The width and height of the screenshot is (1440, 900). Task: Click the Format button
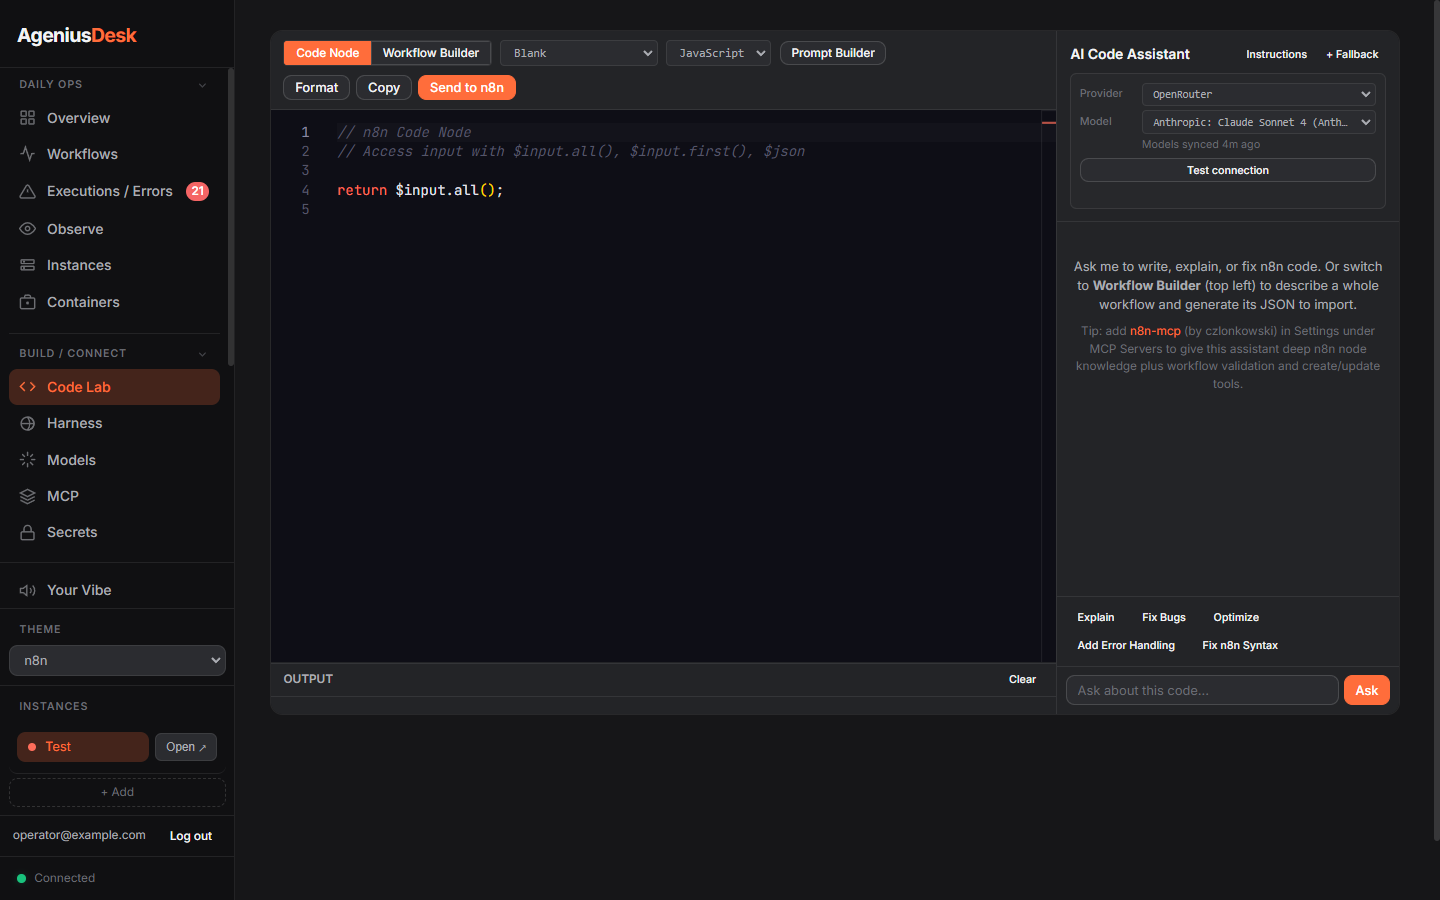316,88
